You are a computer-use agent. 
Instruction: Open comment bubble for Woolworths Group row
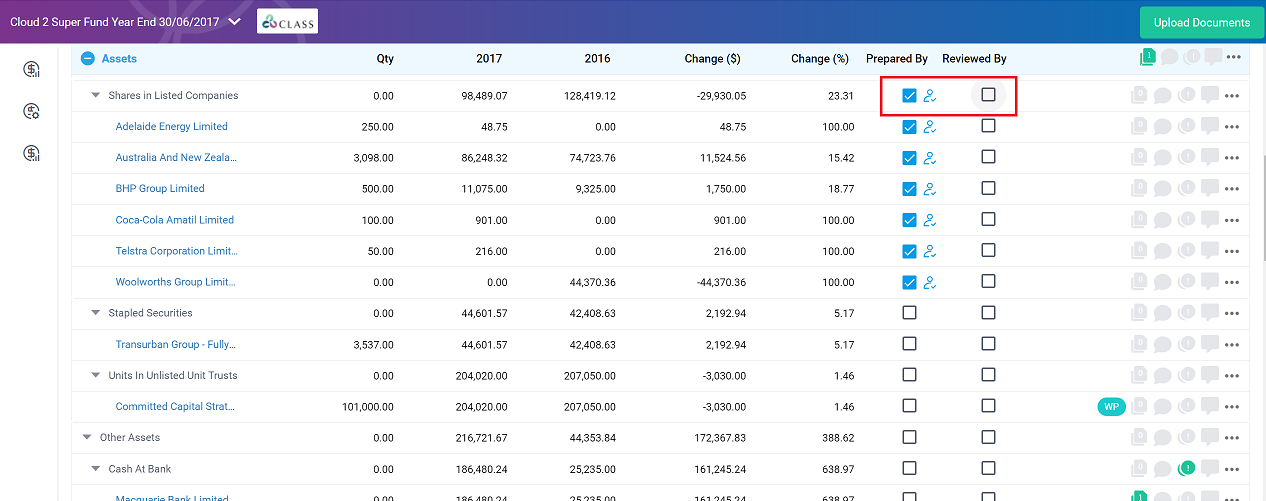click(x=1163, y=282)
